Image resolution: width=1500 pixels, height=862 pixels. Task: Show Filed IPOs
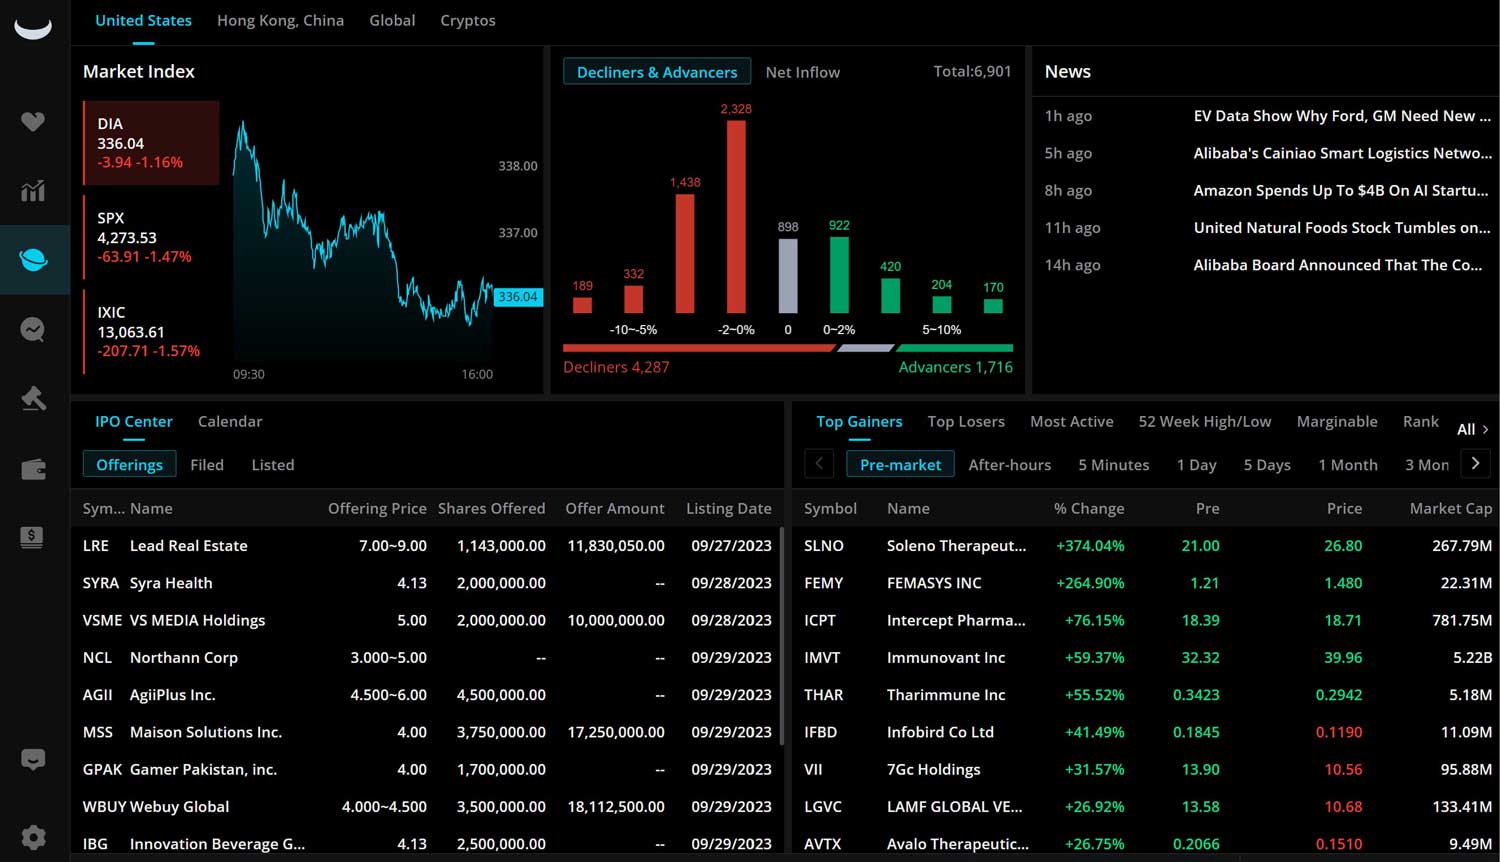pos(207,465)
